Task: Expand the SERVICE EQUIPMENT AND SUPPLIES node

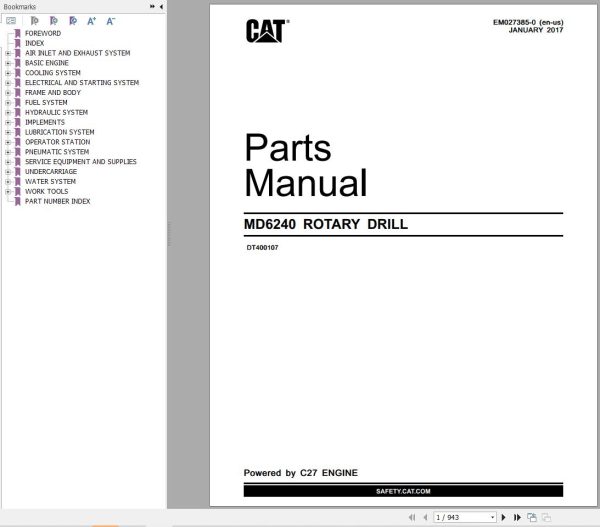Action: click(x=8, y=162)
